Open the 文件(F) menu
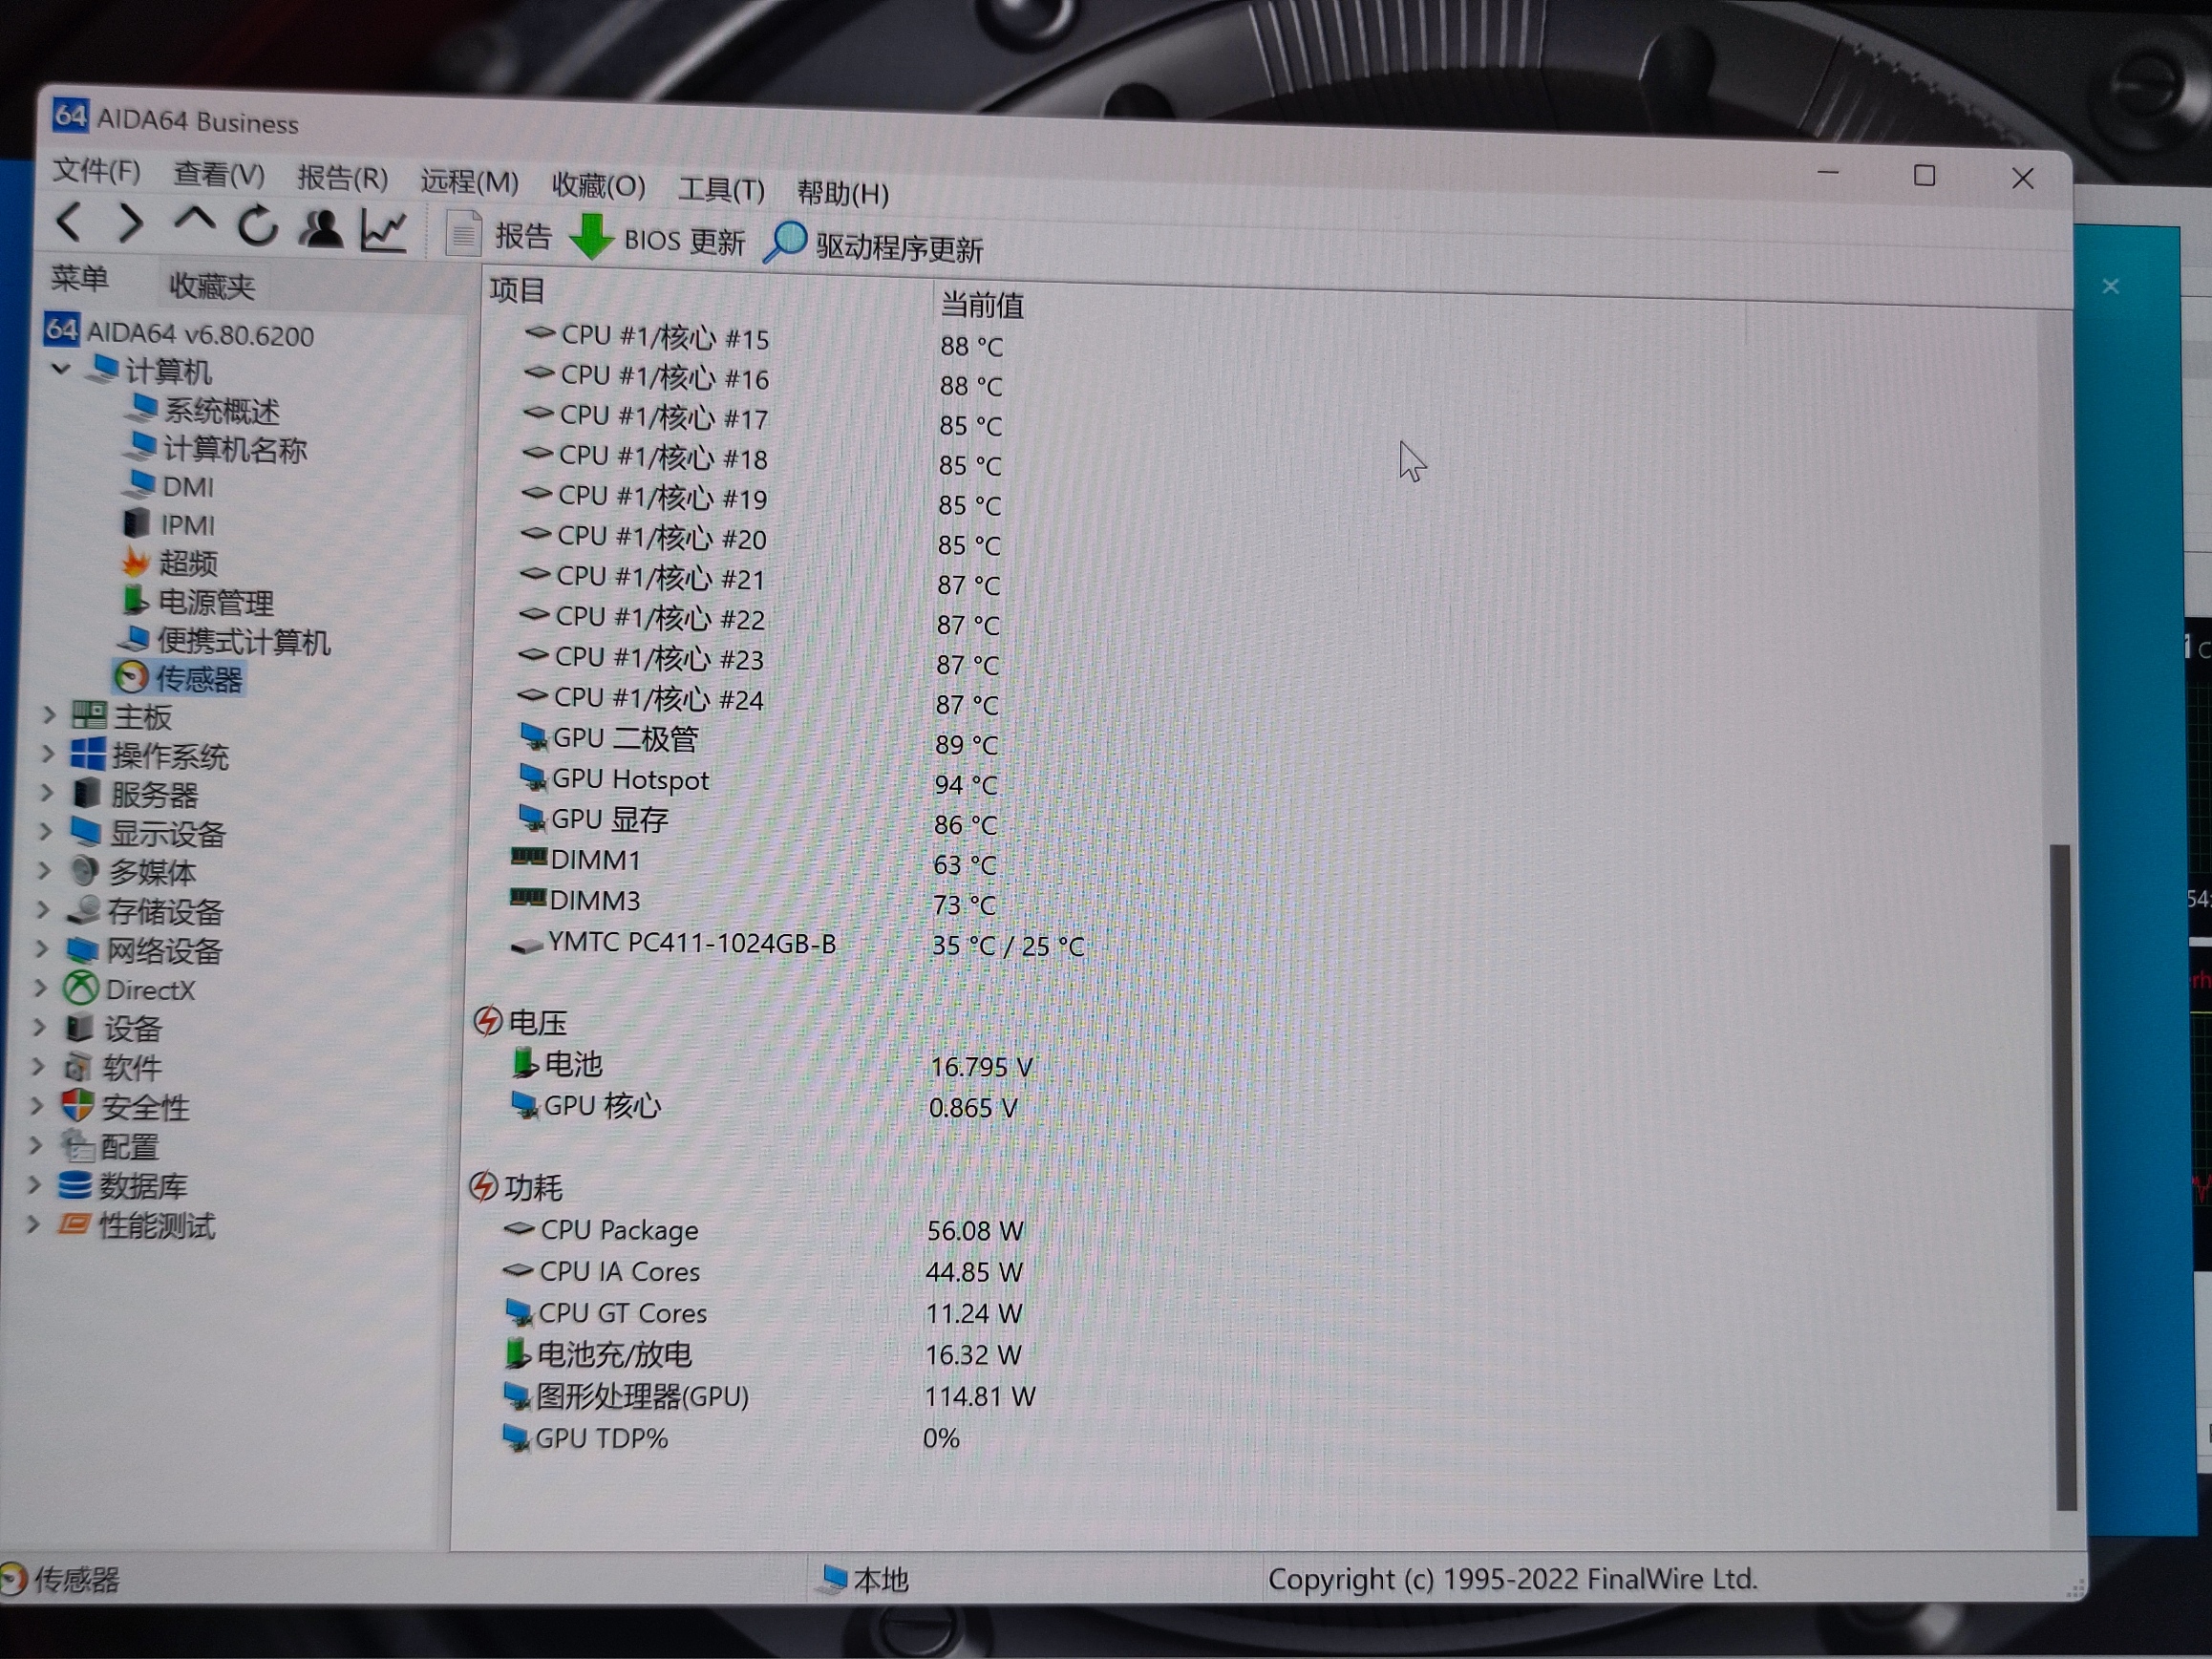The width and height of the screenshot is (2212, 1659). [x=96, y=171]
